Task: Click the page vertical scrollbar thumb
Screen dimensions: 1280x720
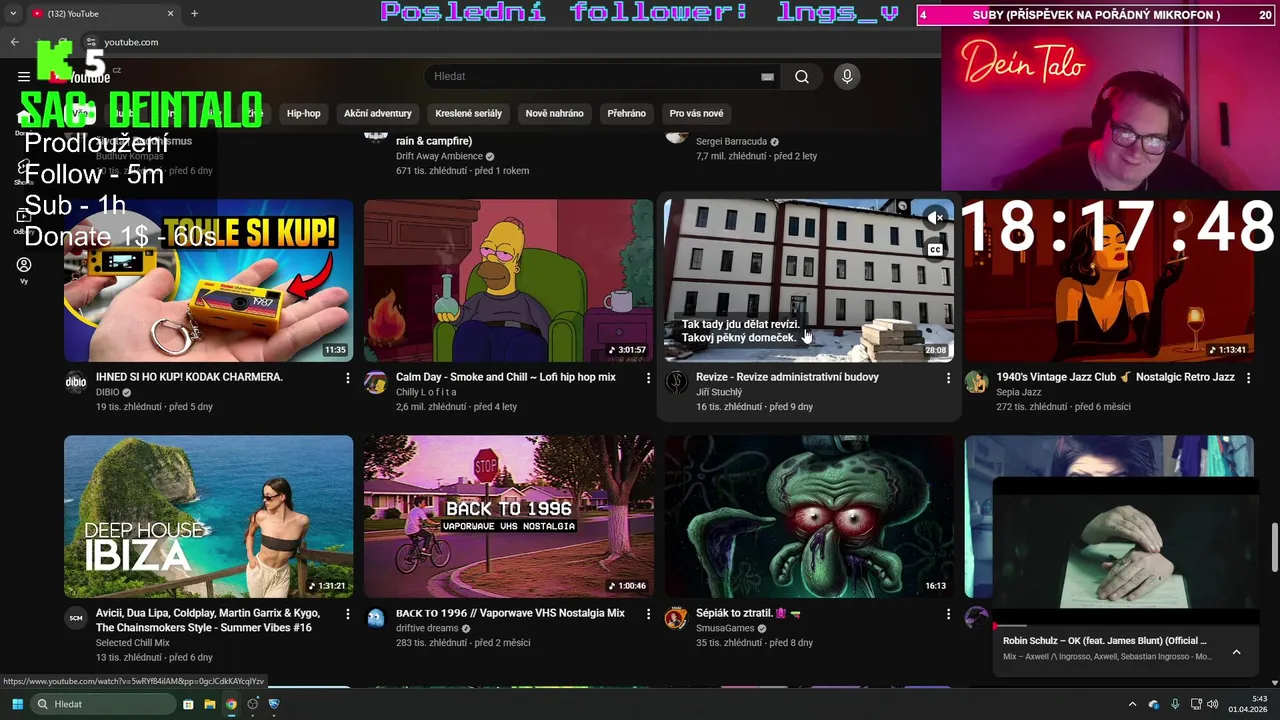Action: click(1275, 547)
